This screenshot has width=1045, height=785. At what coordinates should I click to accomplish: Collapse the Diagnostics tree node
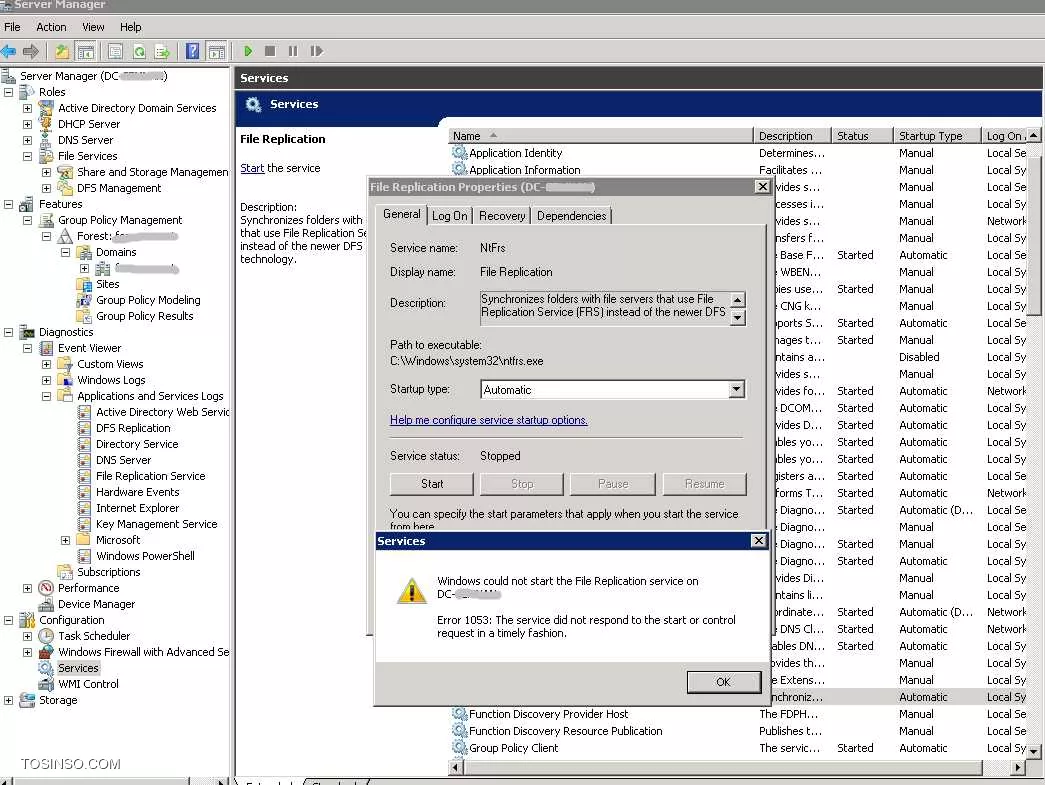coord(9,332)
